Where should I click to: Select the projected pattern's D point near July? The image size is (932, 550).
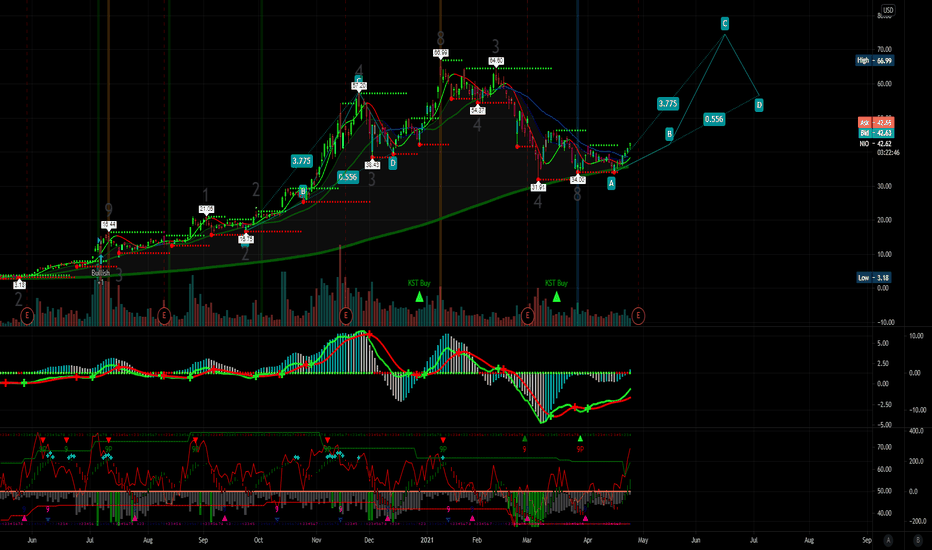click(x=759, y=105)
